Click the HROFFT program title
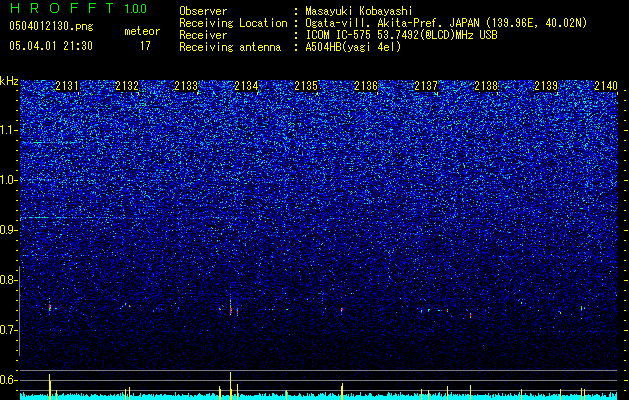The height and width of the screenshot is (400, 629). (x=62, y=8)
